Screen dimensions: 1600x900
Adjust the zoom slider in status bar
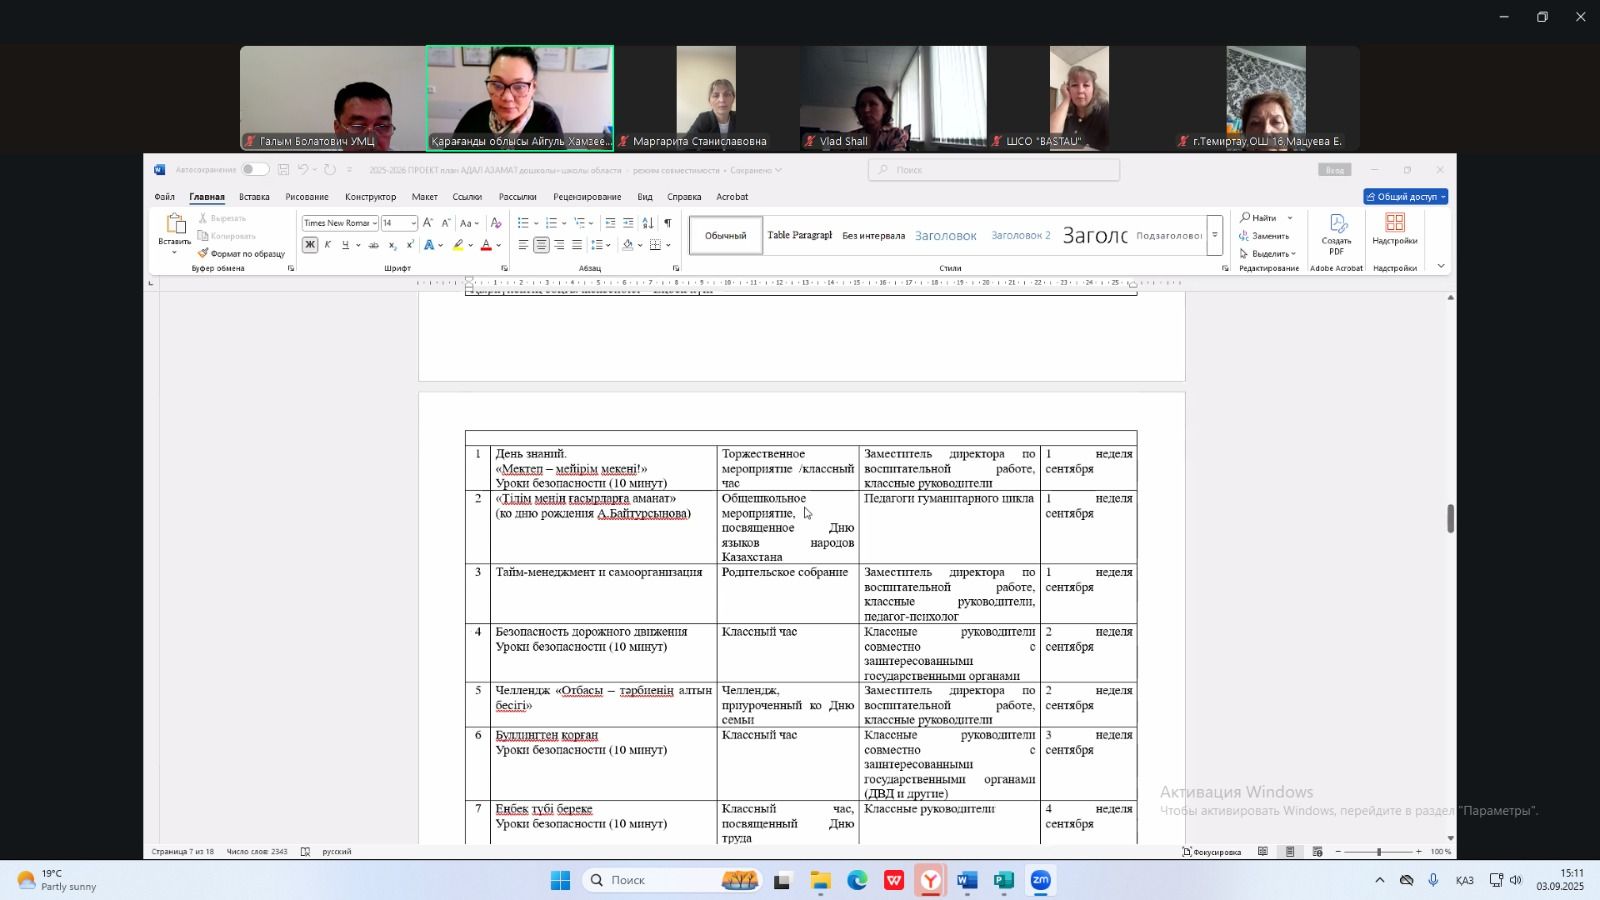pos(1378,852)
